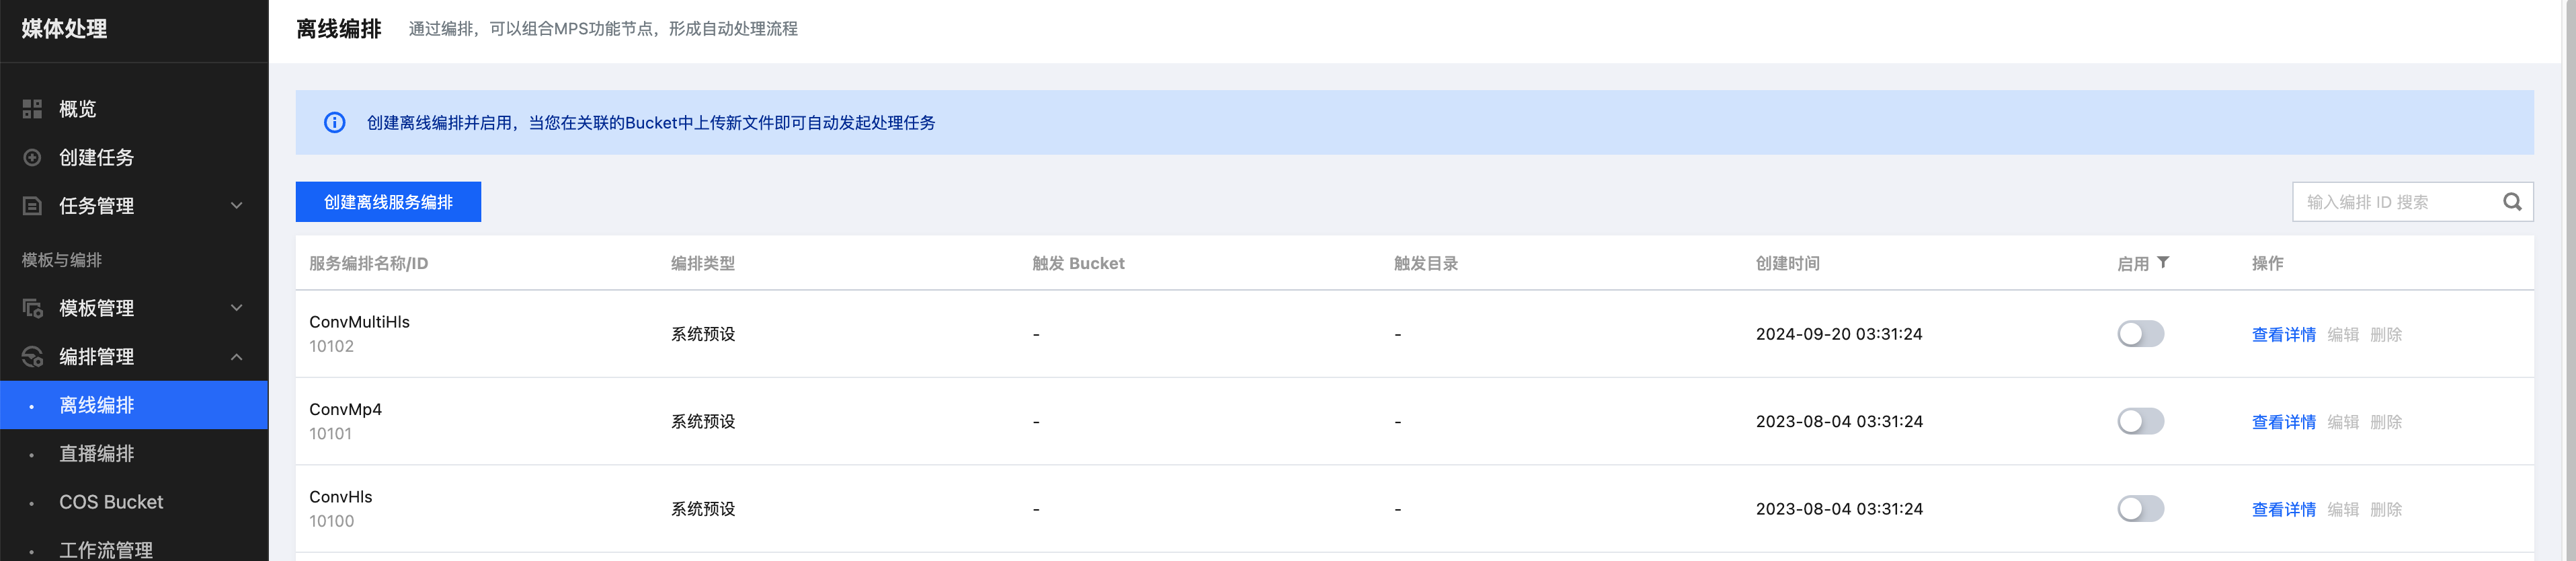Viewport: 2576px width, 561px height.
Task: Collapse the 编排管理 submenu chevron
Action: tap(237, 357)
